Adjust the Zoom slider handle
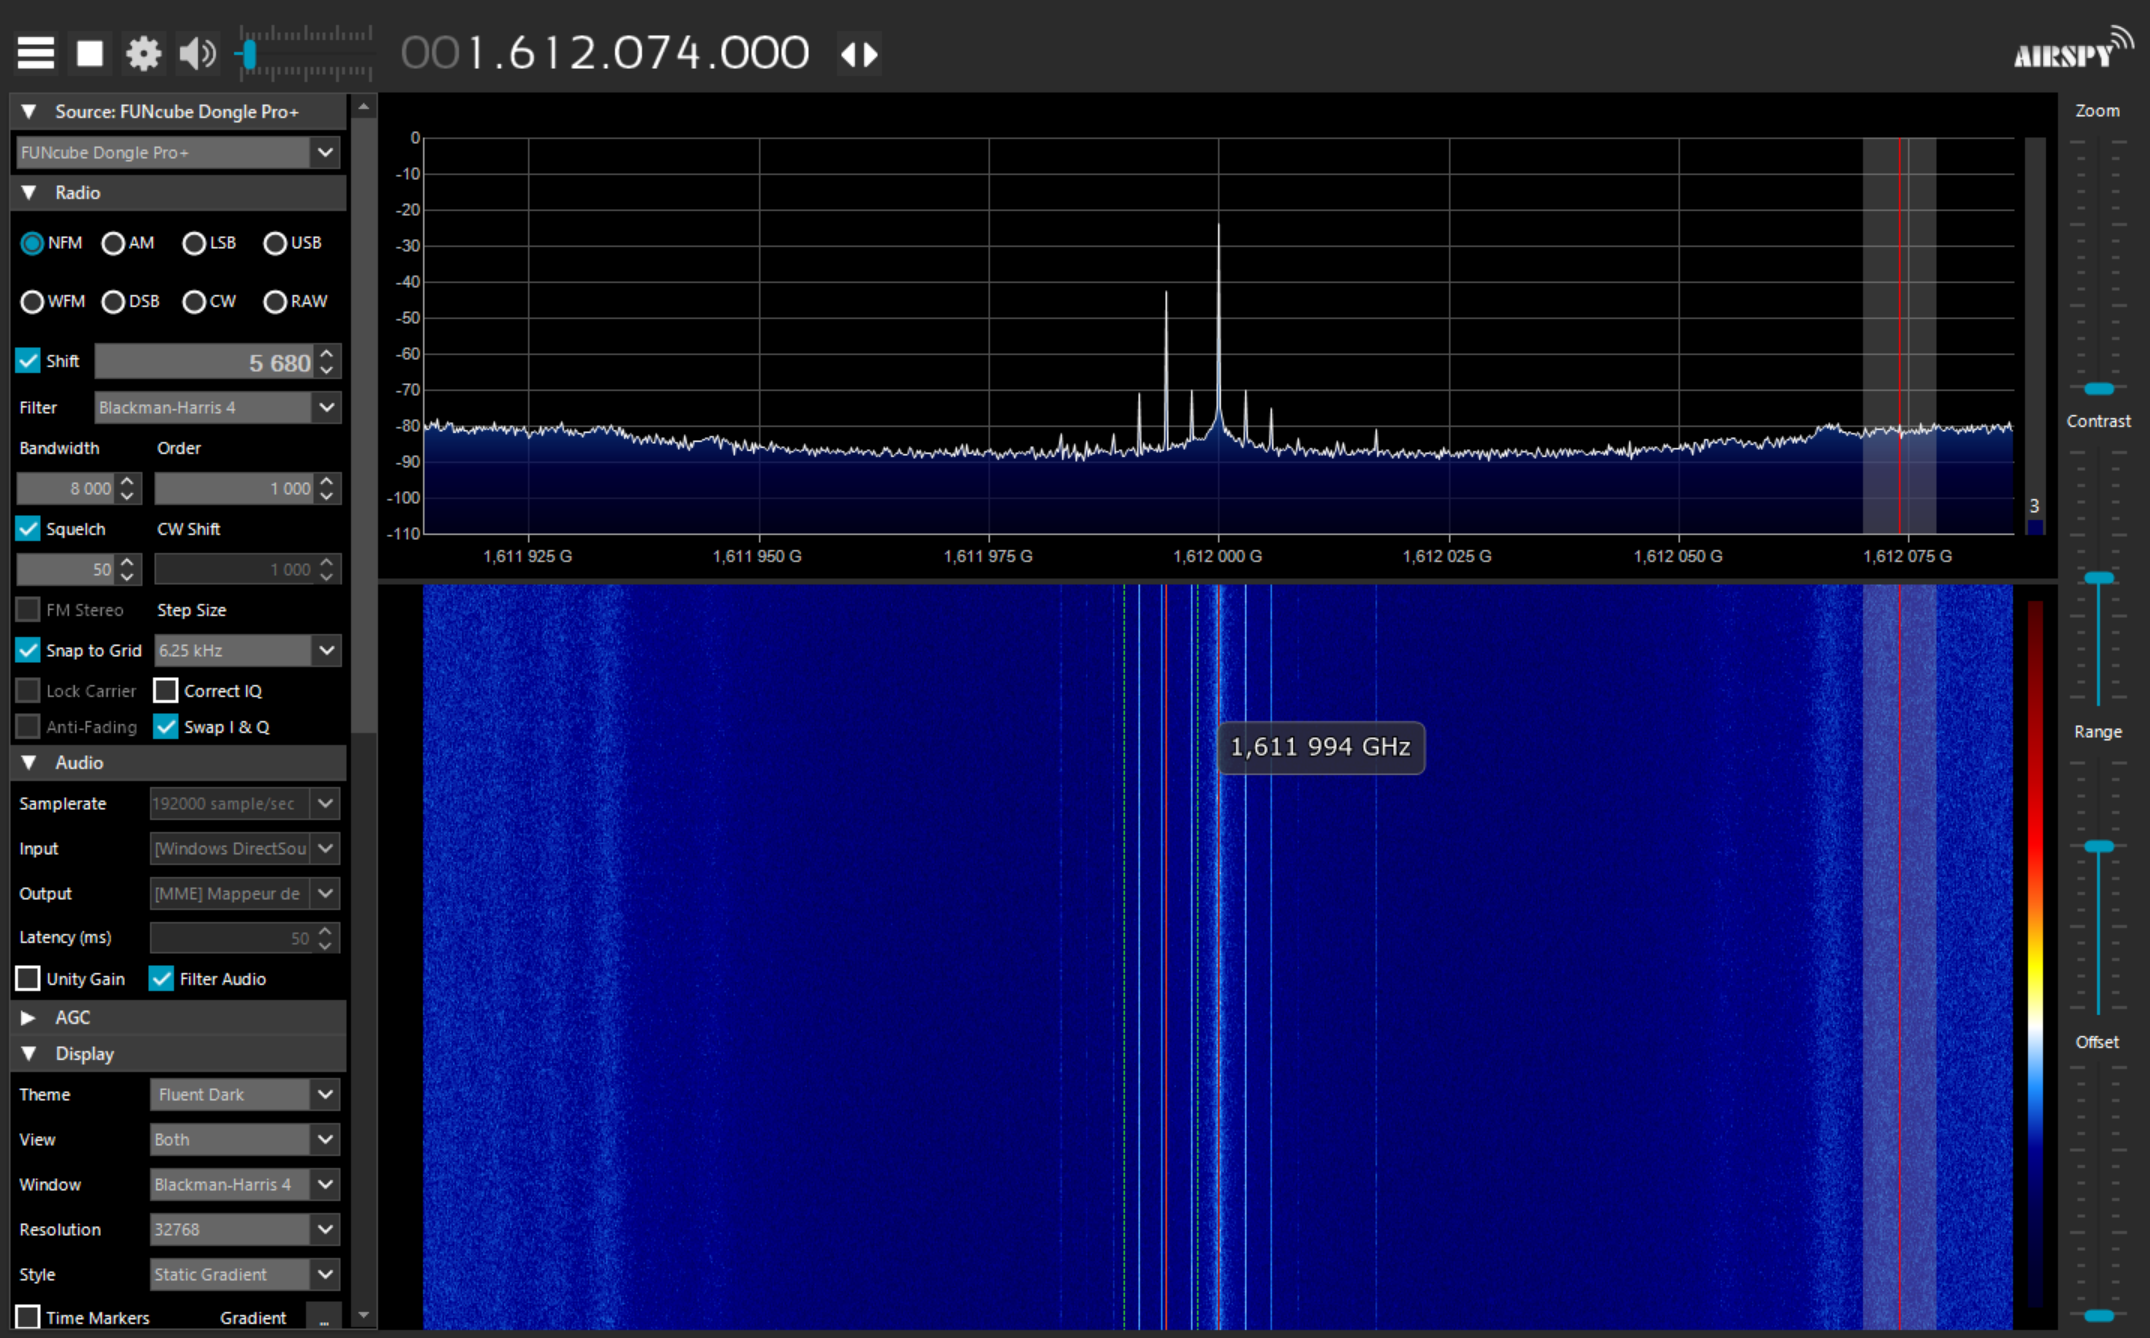Image resolution: width=2150 pixels, height=1338 pixels. point(2098,389)
